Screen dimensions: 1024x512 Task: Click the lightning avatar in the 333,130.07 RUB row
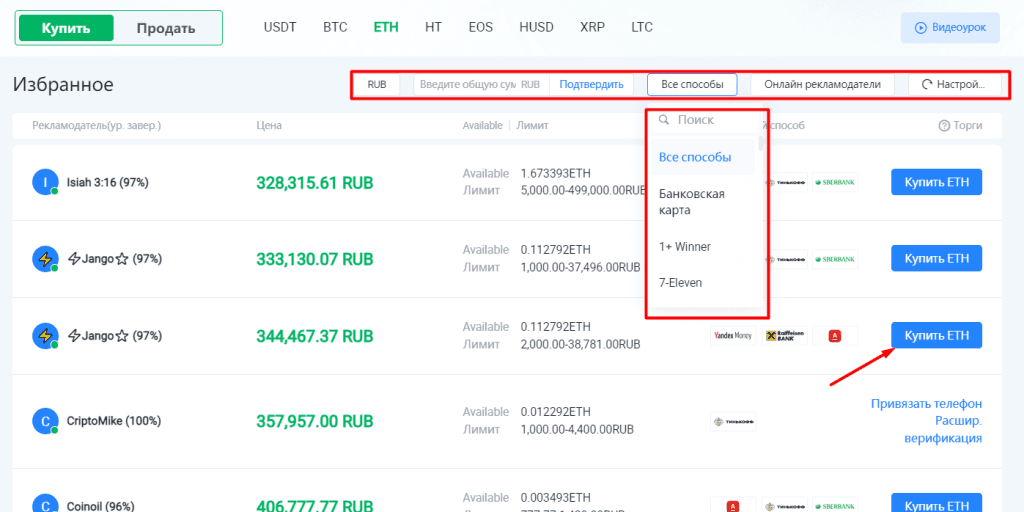point(45,259)
